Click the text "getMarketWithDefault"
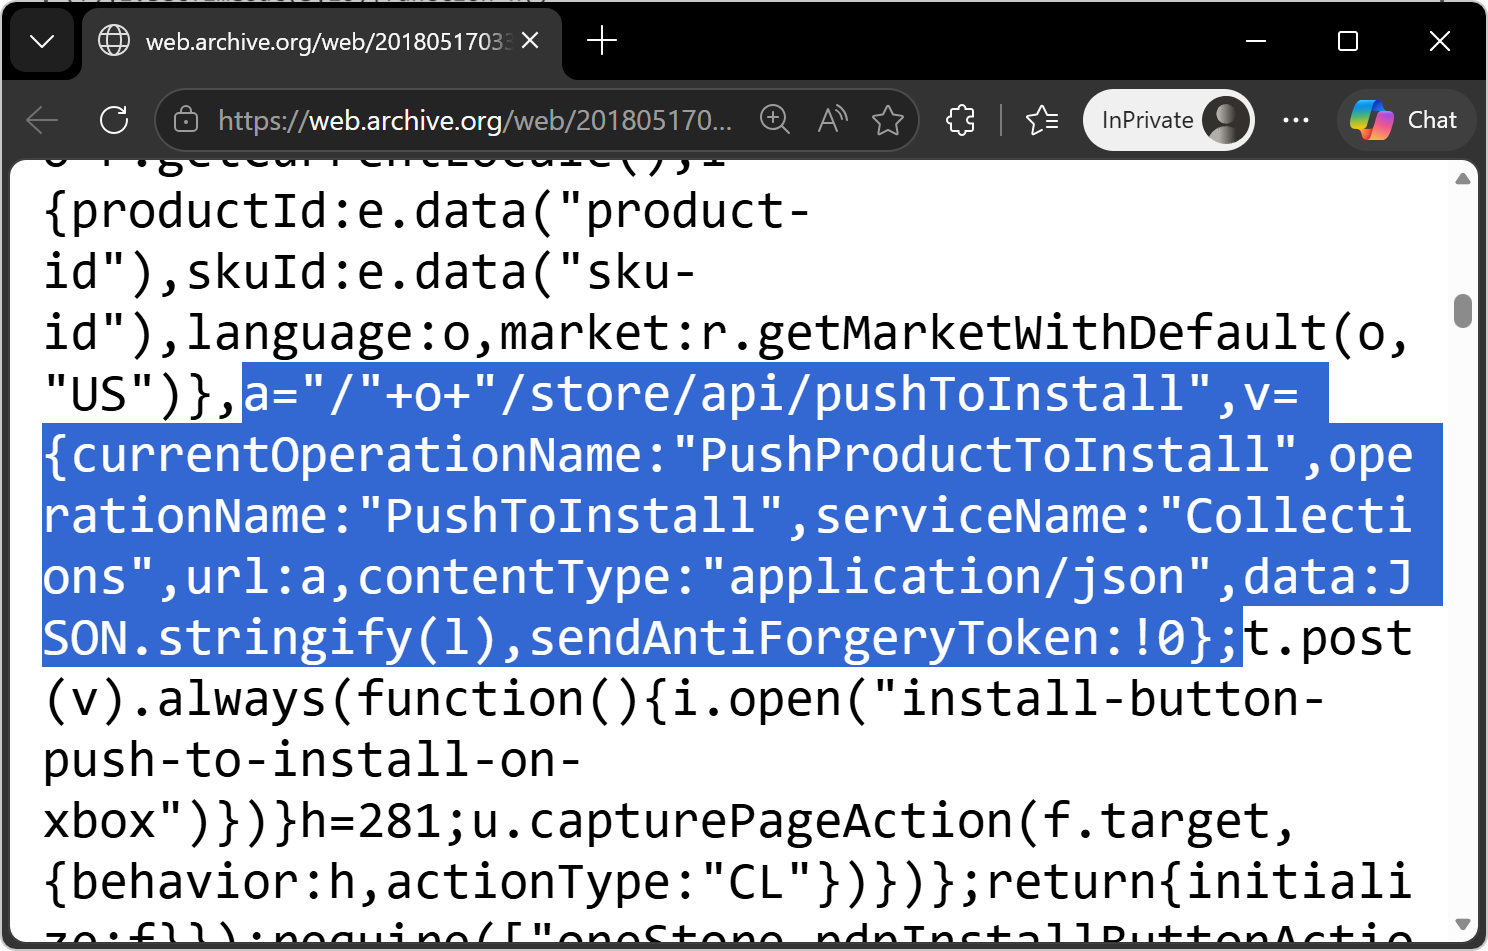 [x=1041, y=334]
